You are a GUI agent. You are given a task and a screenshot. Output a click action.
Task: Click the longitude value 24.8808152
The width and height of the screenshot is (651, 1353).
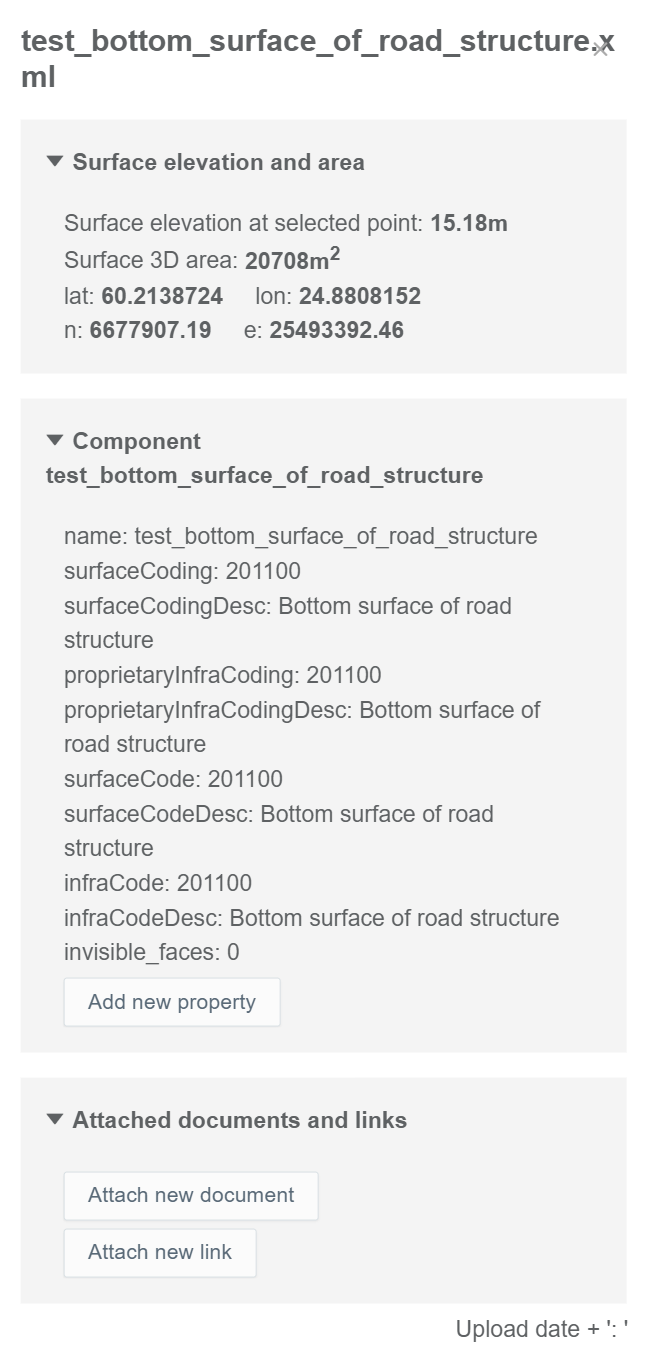pyautogui.click(x=359, y=297)
